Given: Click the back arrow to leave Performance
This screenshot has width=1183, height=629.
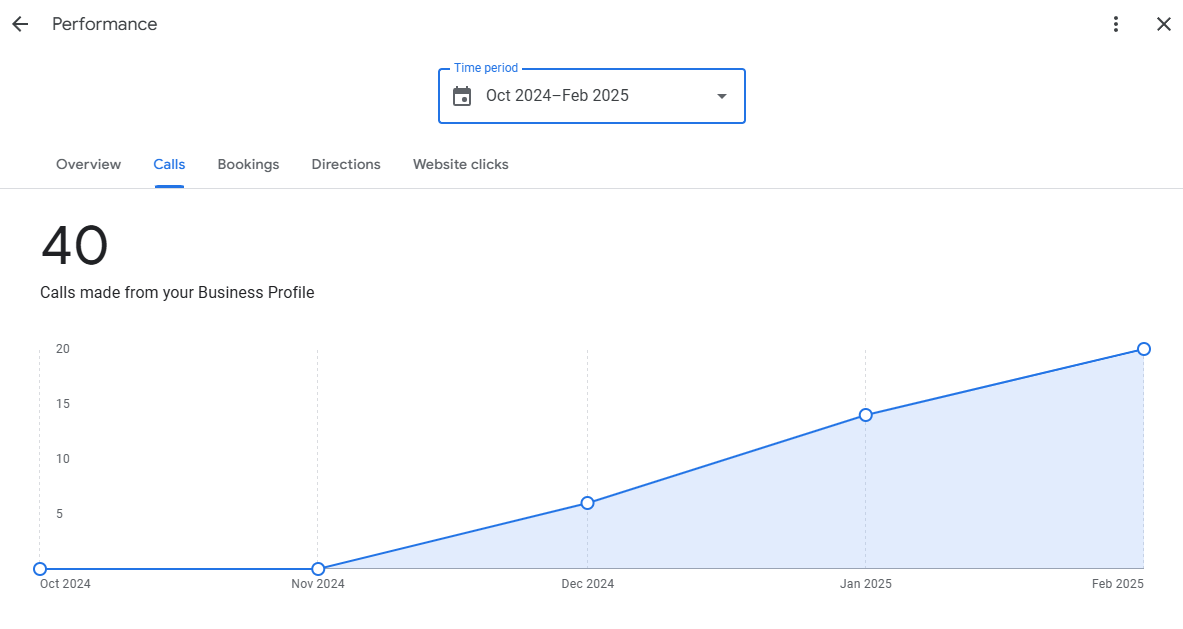Looking at the screenshot, I should (20, 23).
